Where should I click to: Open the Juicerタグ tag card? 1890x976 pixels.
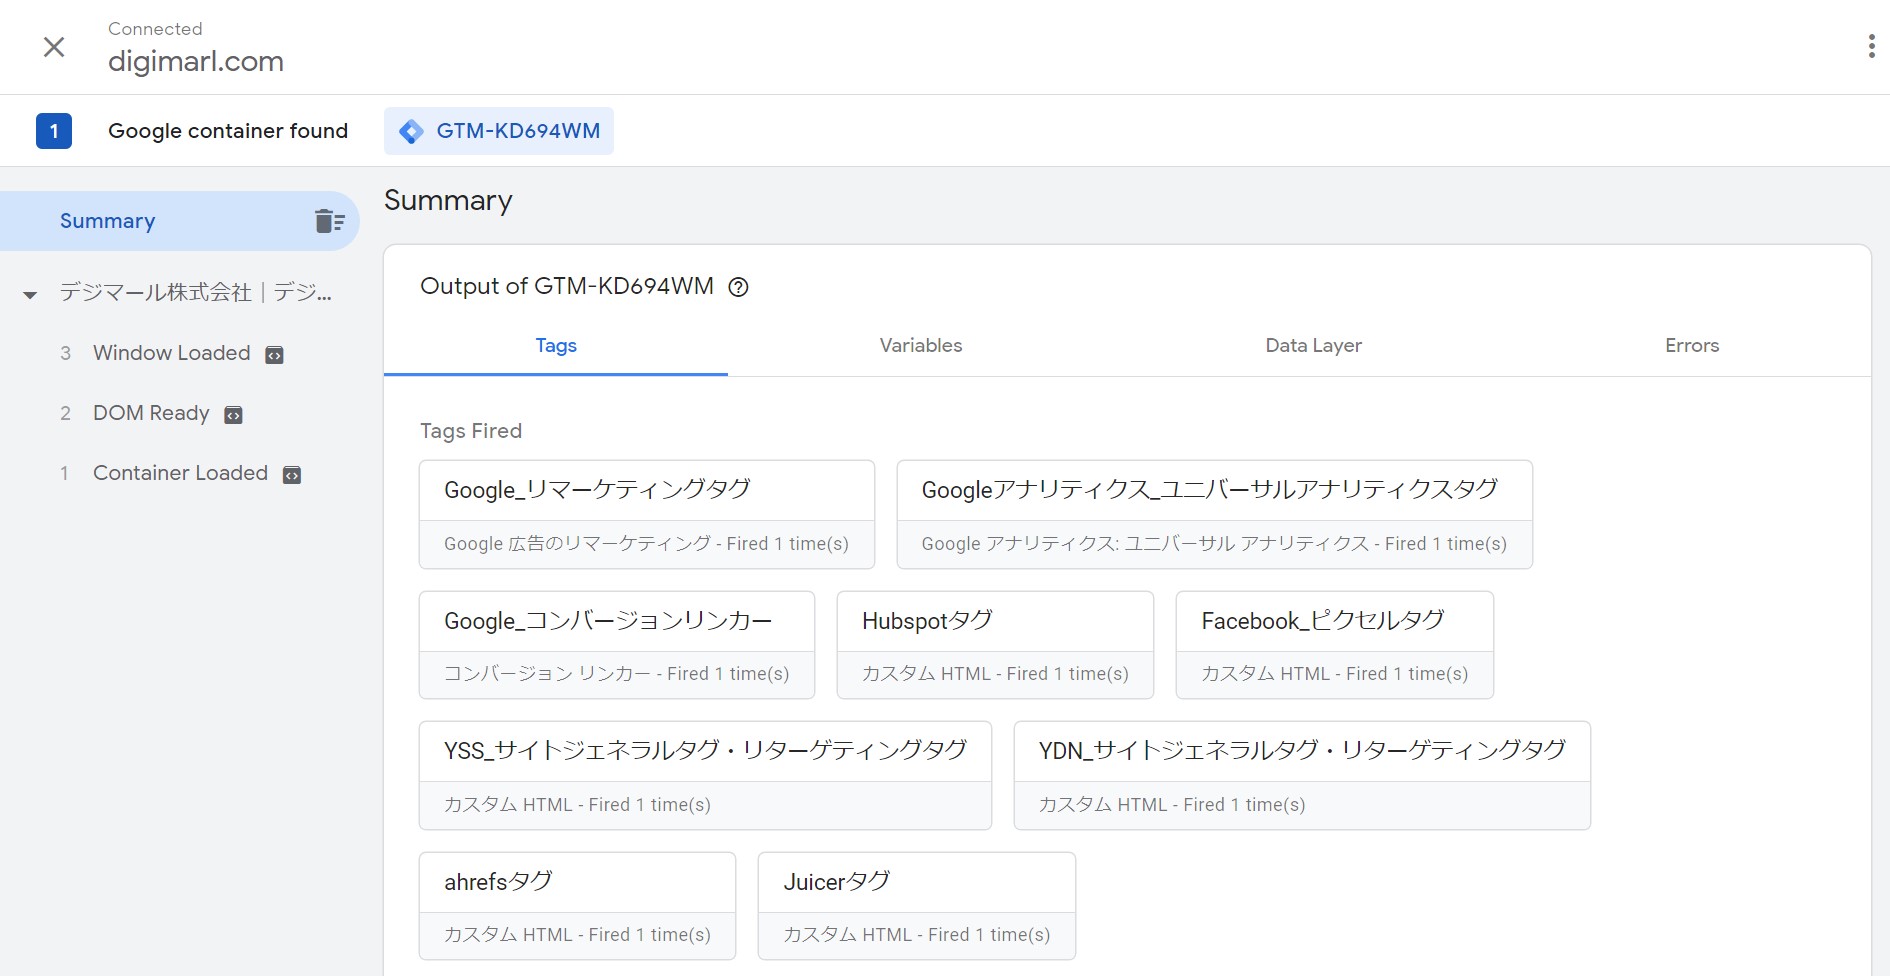pos(917,906)
